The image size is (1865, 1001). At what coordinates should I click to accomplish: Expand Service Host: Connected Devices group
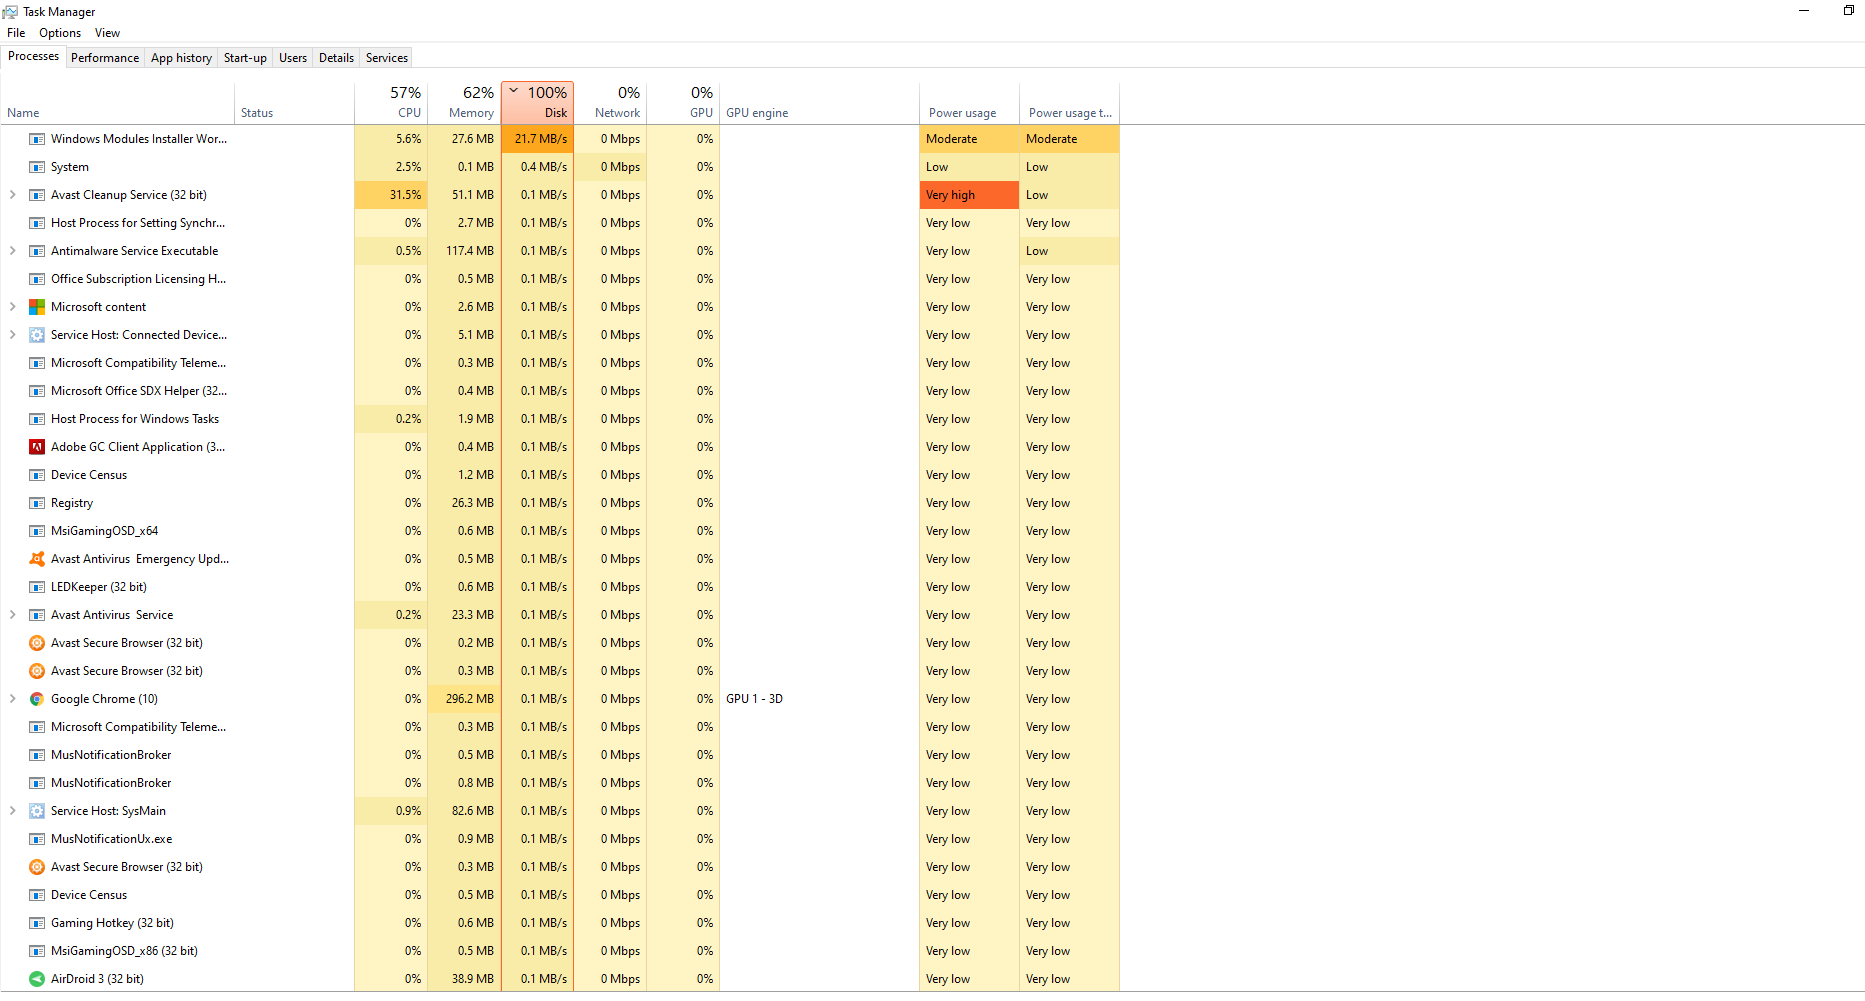click(12, 335)
